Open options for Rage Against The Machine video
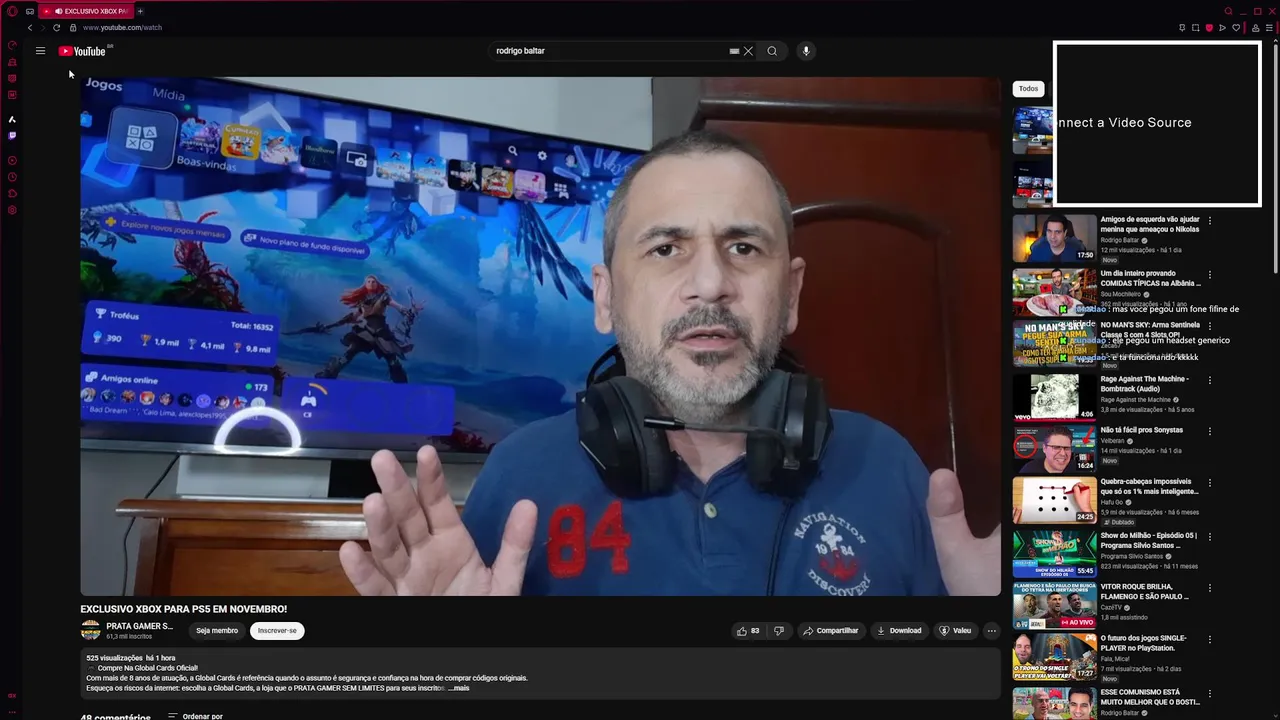Image resolution: width=1280 pixels, height=720 pixels. pos(1210,381)
